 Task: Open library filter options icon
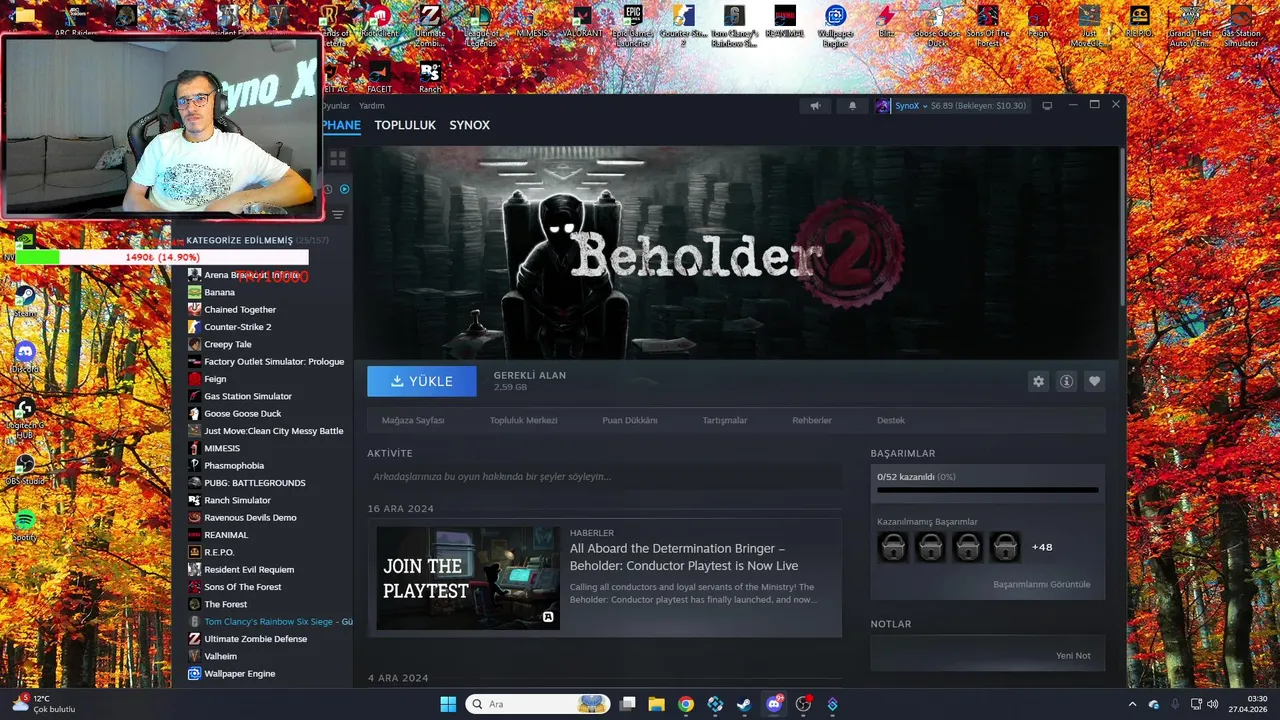[338, 215]
